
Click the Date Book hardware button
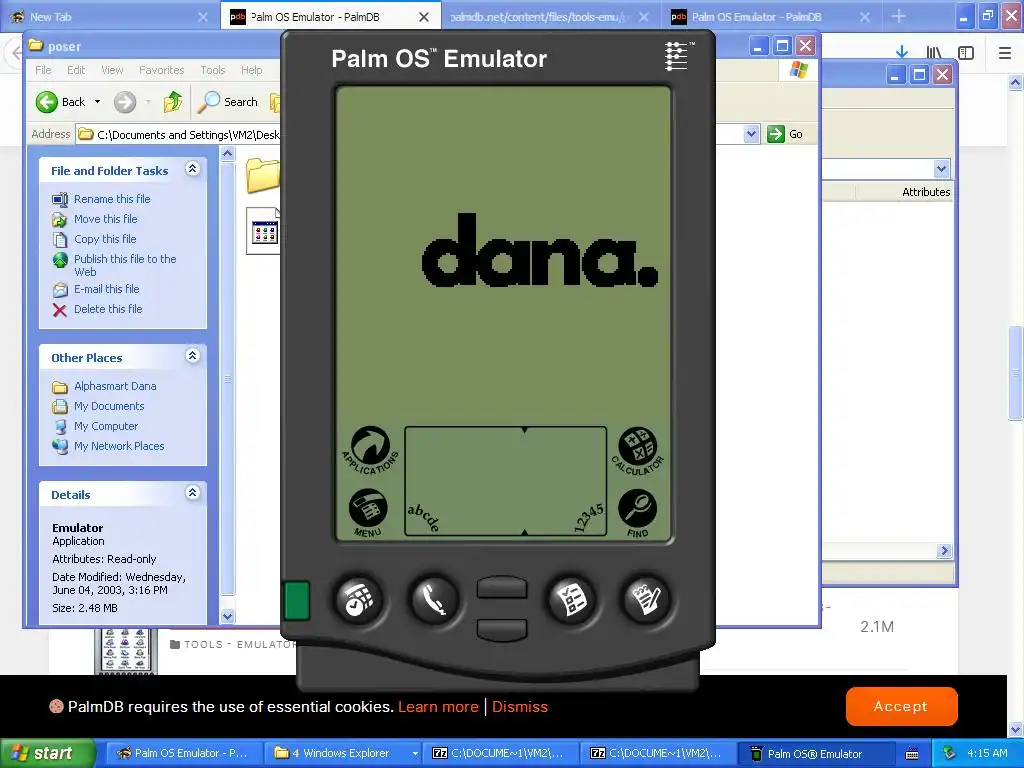tap(358, 600)
